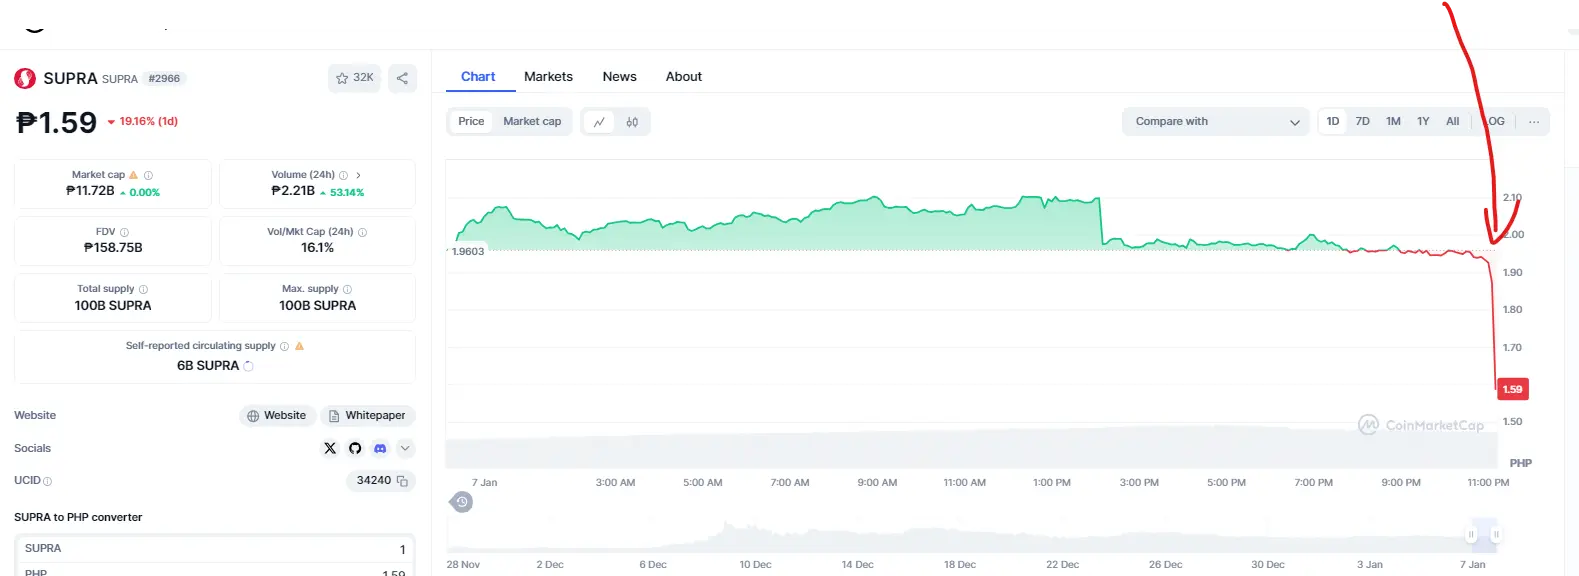Open the About tab
Image resolution: width=1579 pixels, height=576 pixels.
pyautogui.click(x=684, y=77)
